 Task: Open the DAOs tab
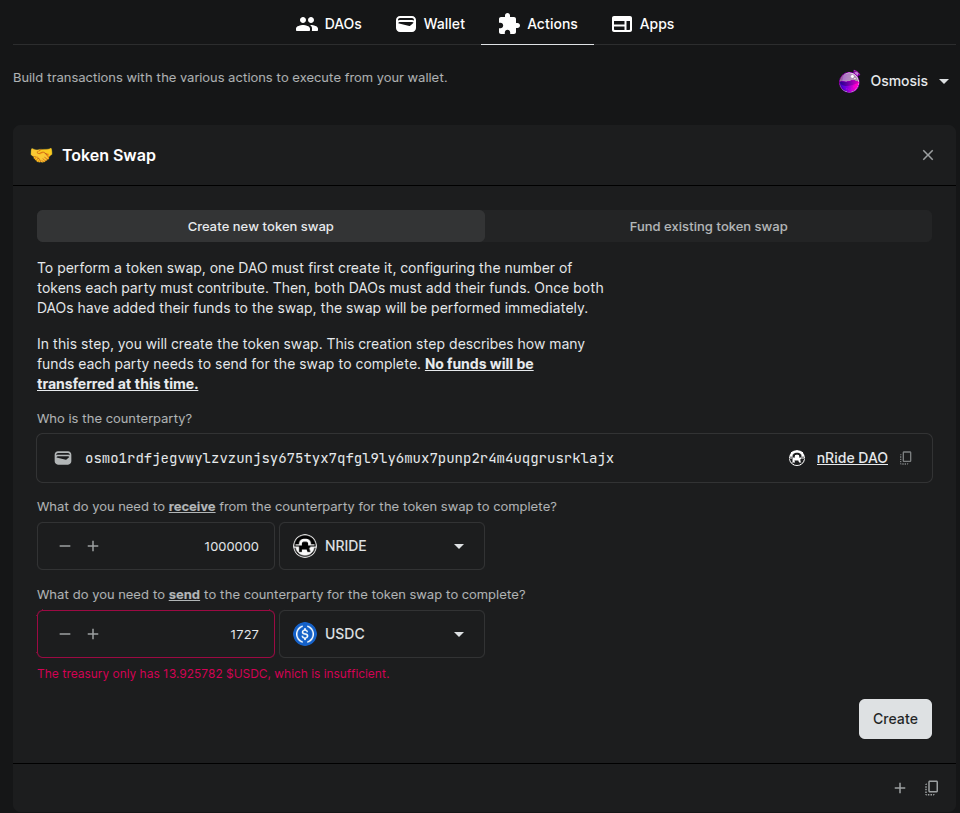click(x=329, y=24)
